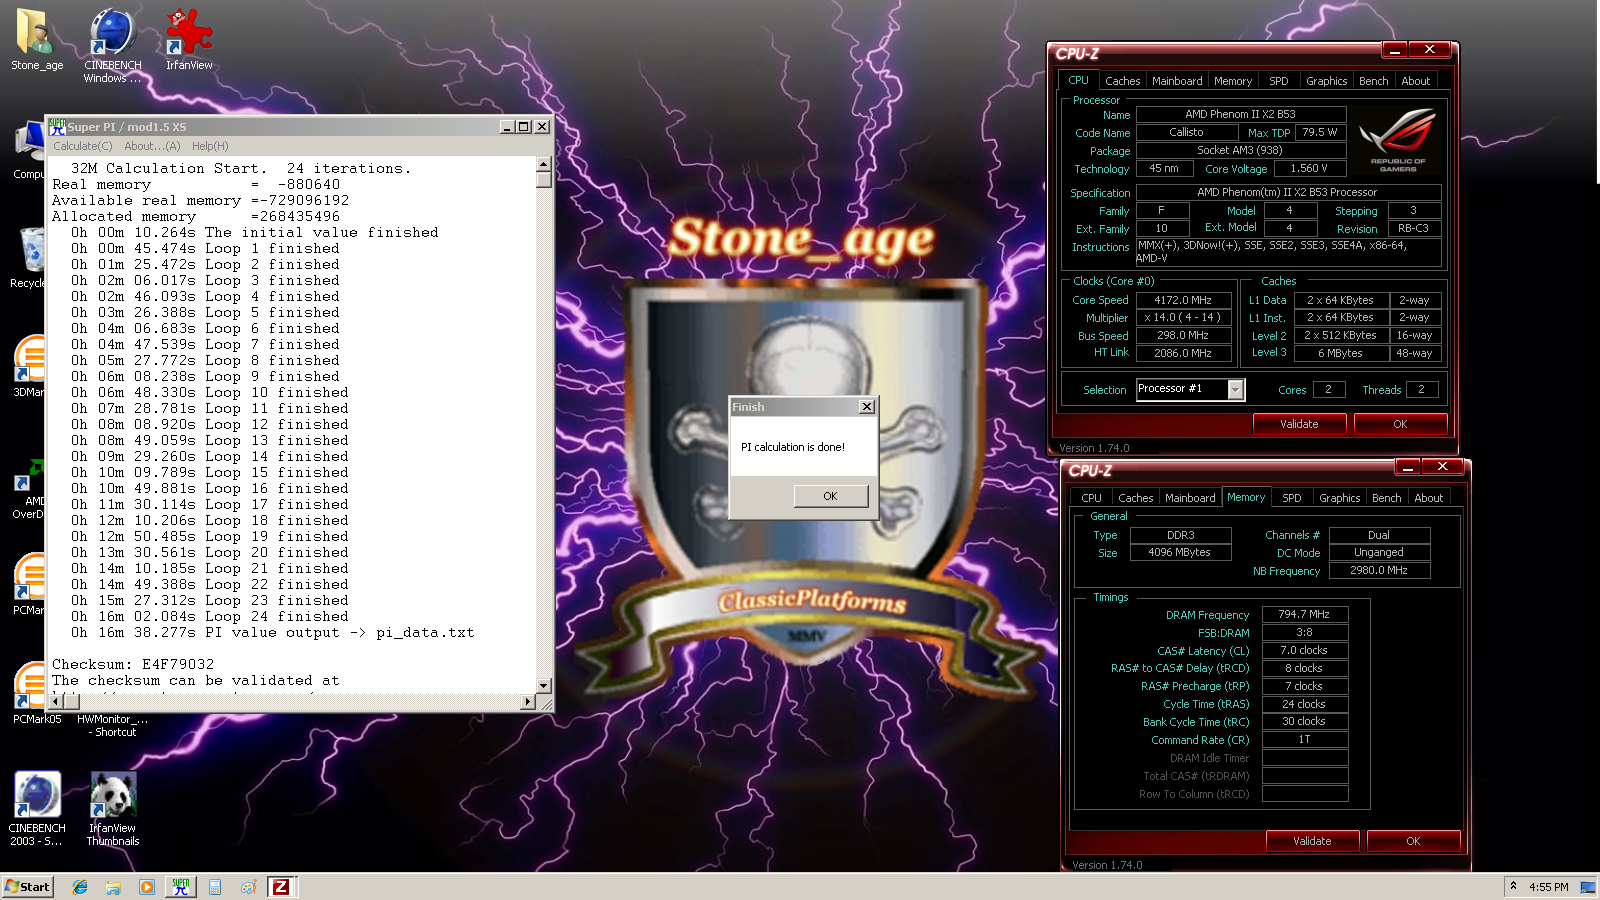The image size is (1600, 900).
Task: Open the Calculator taskbar icon
Action: (x=214, y=887)
